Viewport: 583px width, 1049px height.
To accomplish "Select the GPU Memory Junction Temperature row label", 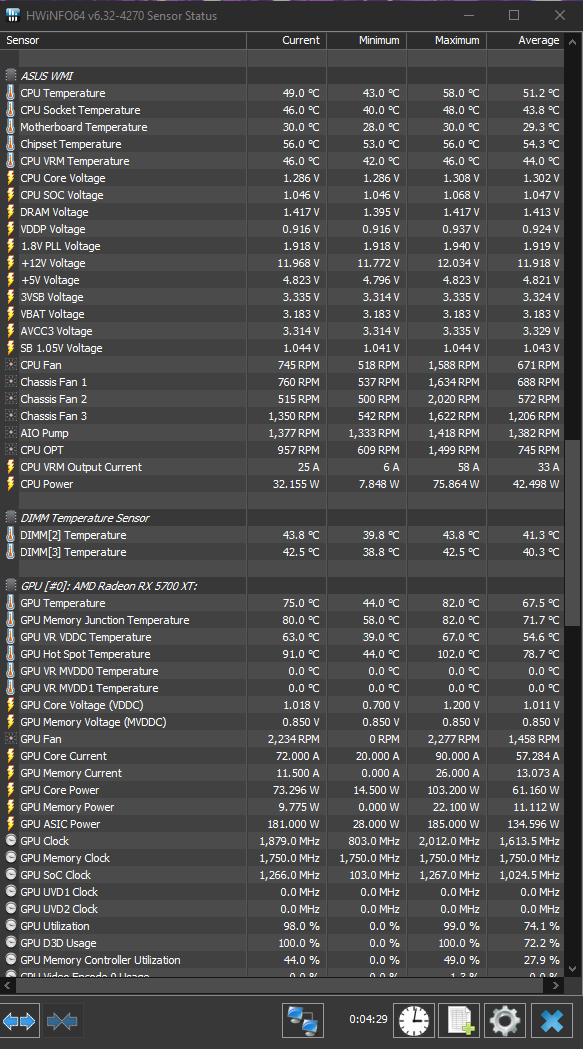I will click(x=104, y=620).
